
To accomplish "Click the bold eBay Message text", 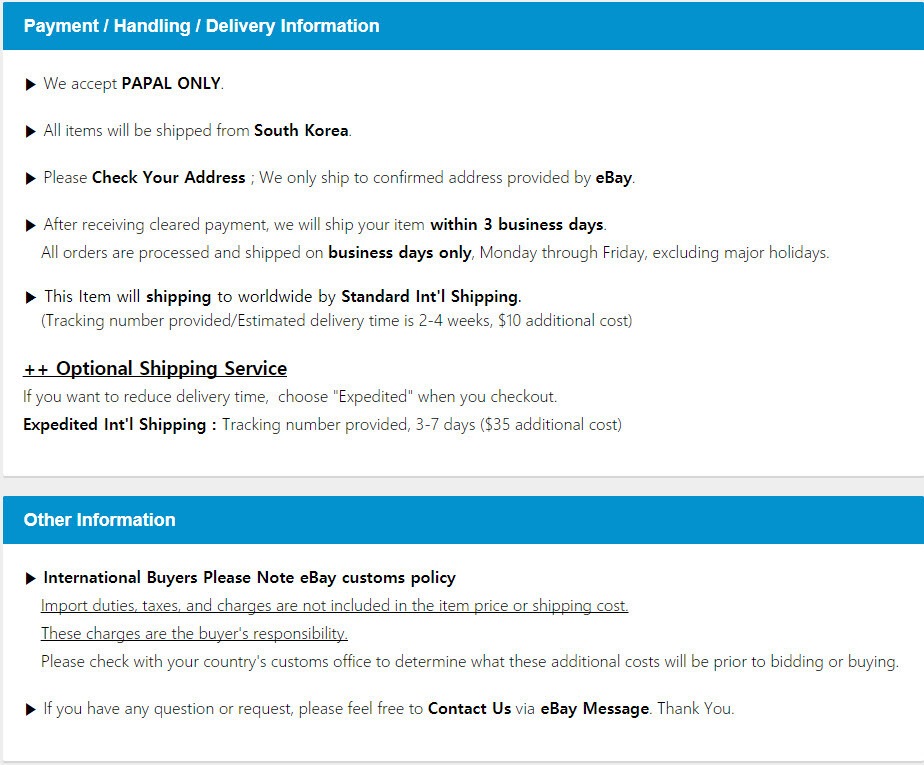I will coord(595,709).
